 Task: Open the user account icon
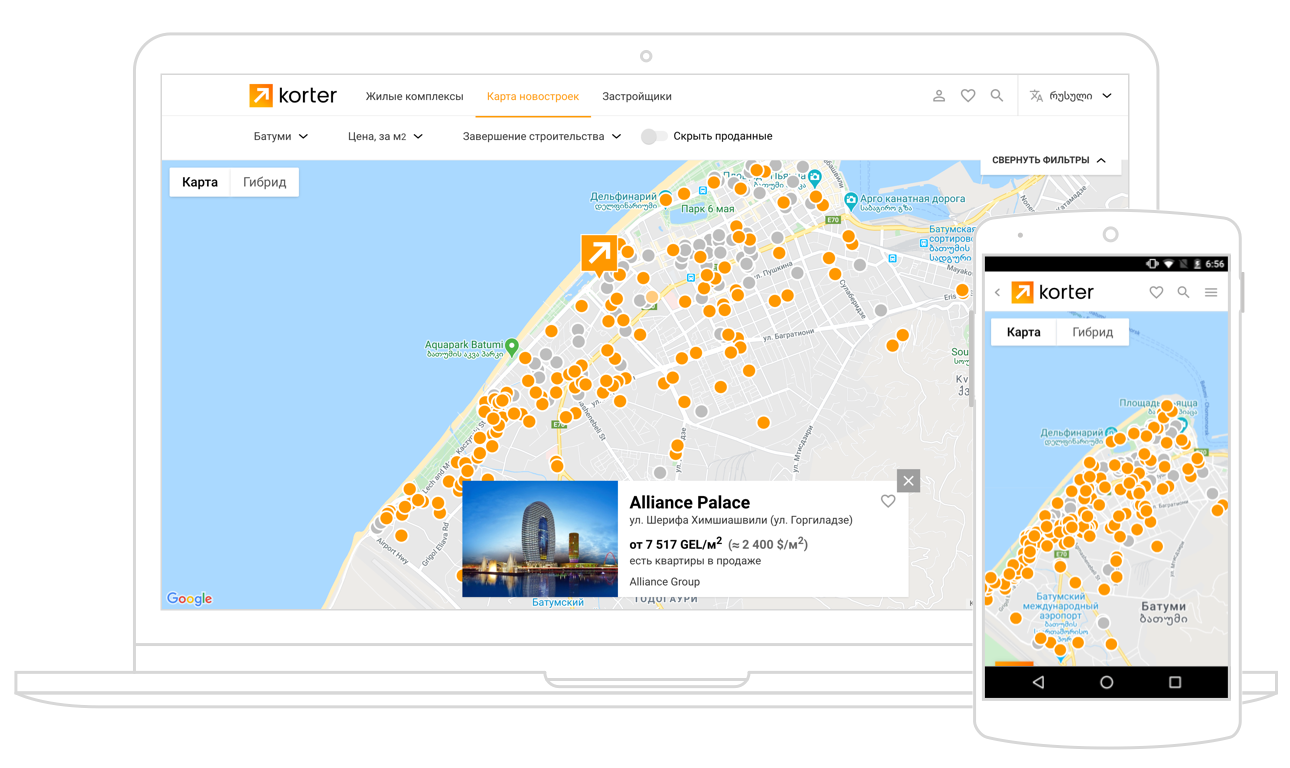[x=938, y=96]
